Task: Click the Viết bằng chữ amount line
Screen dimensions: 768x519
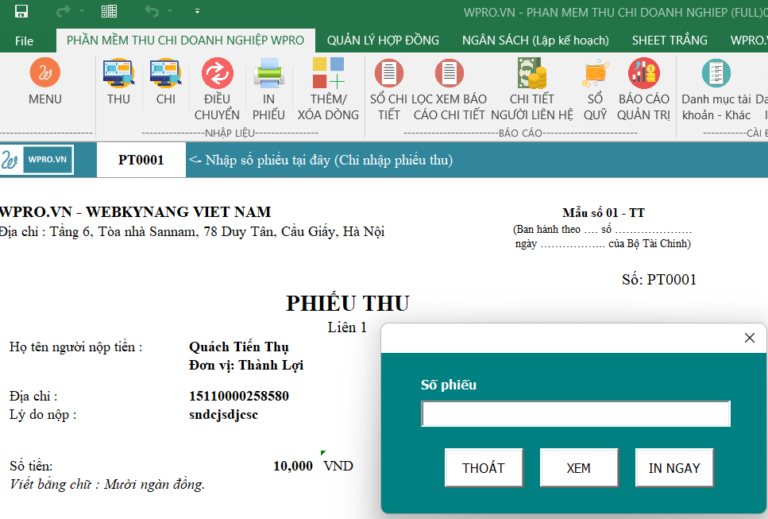Action: [x=107, y=485]
